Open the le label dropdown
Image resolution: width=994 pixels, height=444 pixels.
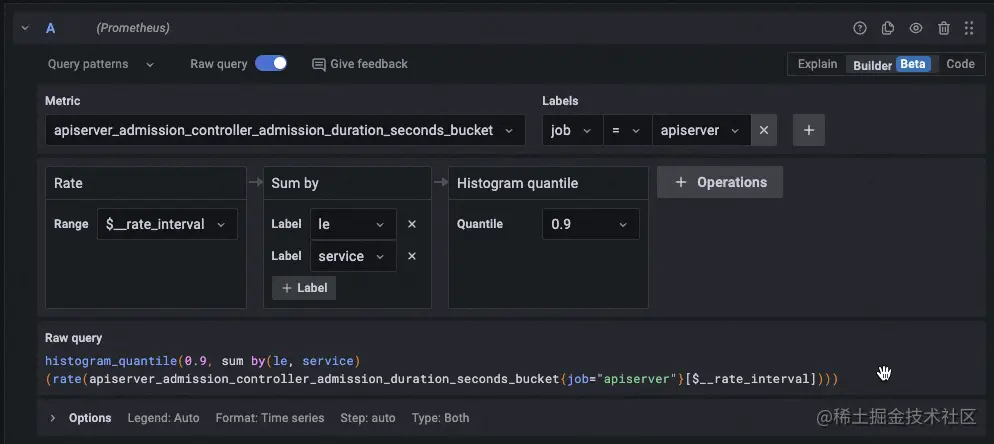click(353, 224)
